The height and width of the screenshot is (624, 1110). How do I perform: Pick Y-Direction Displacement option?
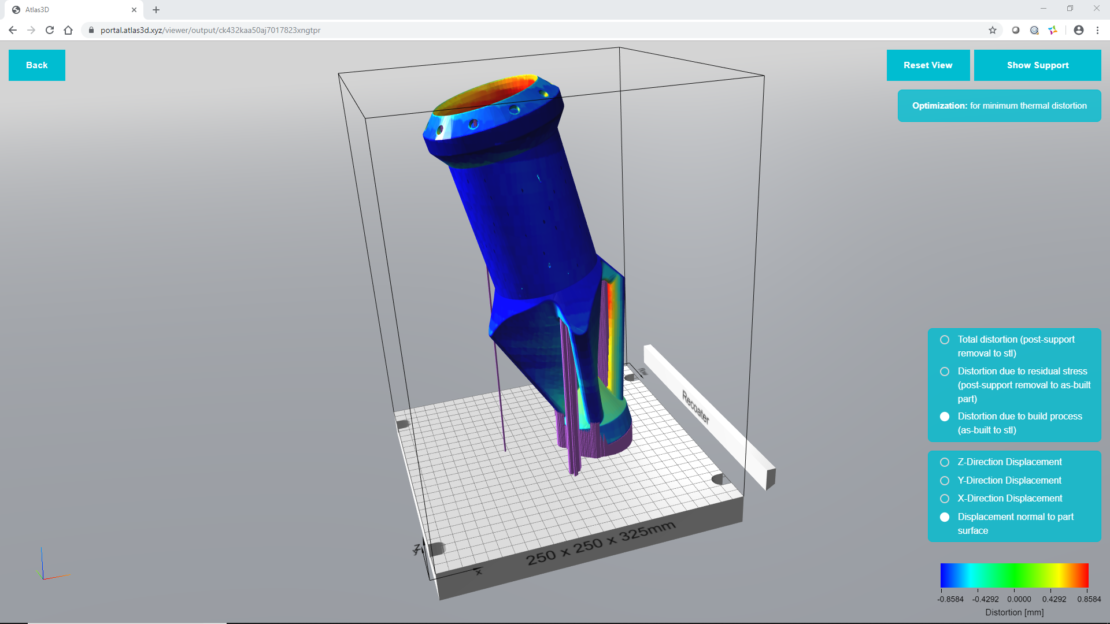tap(944, 480)
